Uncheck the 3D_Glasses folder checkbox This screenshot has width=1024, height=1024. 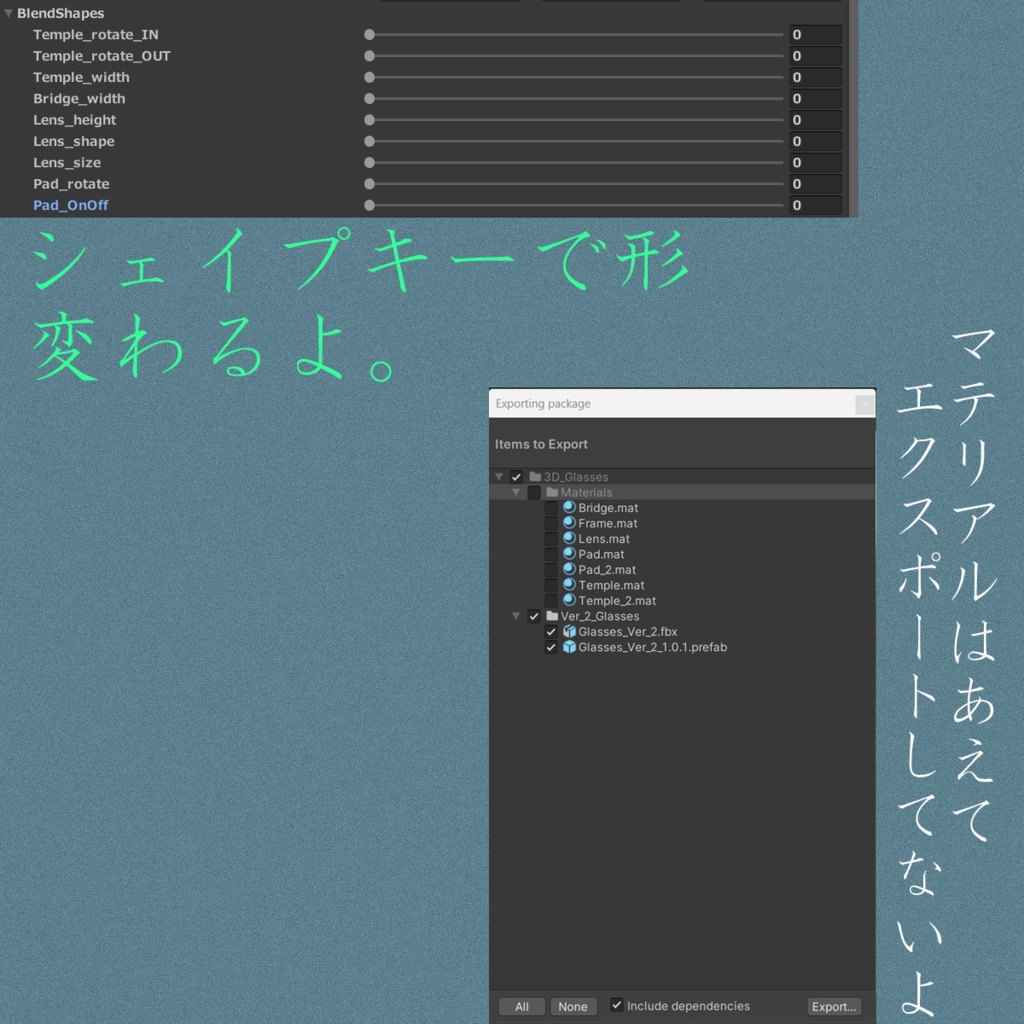(x=516, y=477)
